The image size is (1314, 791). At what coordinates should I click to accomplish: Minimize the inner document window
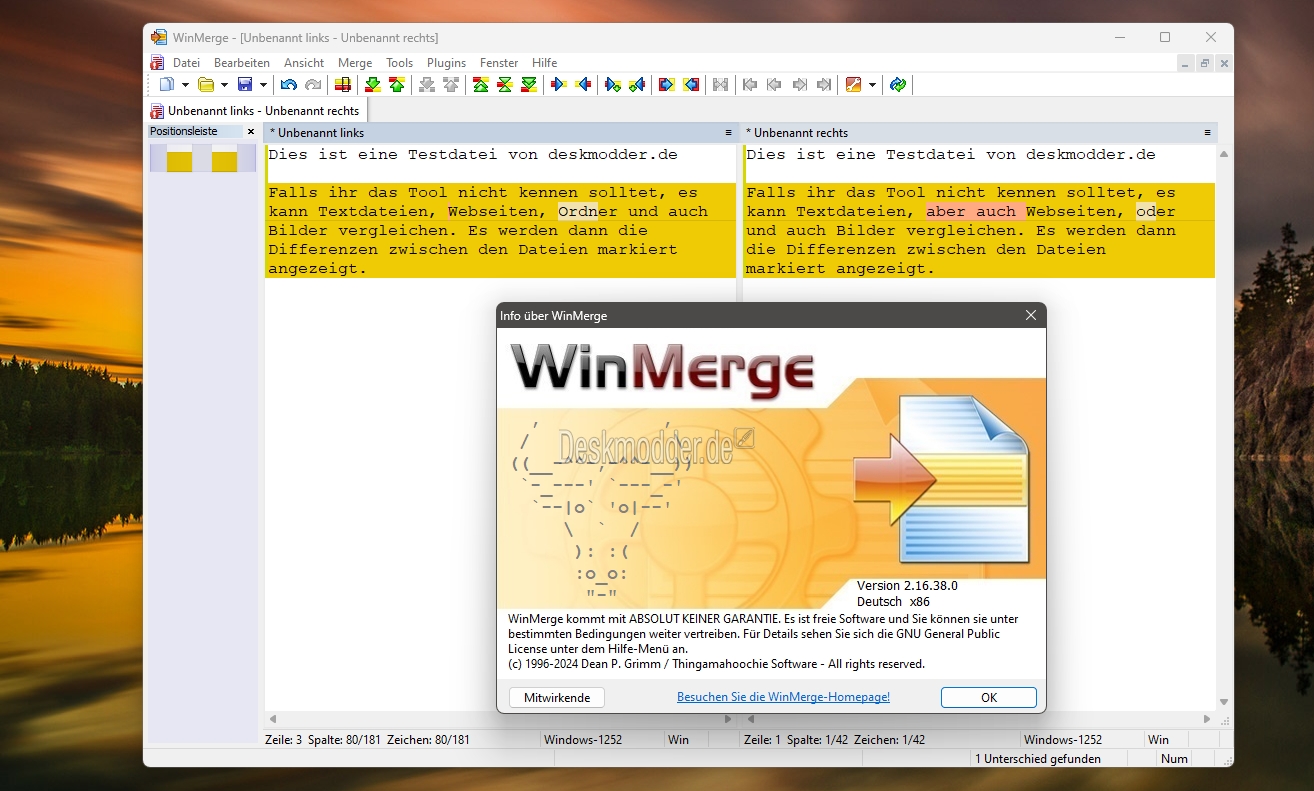pyautogui.click(x=1185, y=63)
